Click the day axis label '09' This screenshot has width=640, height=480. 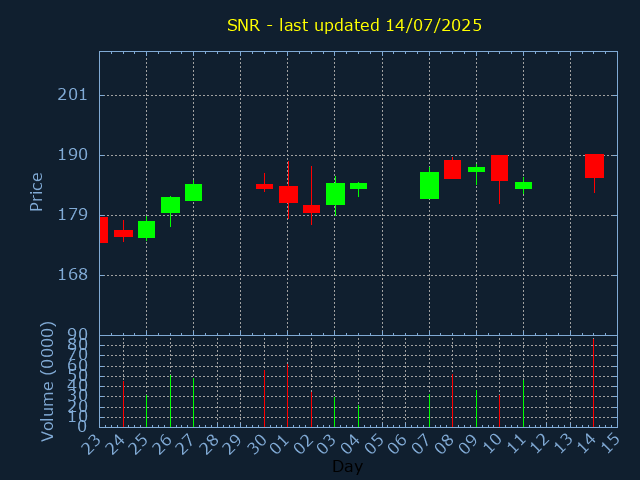click(468, 444)
